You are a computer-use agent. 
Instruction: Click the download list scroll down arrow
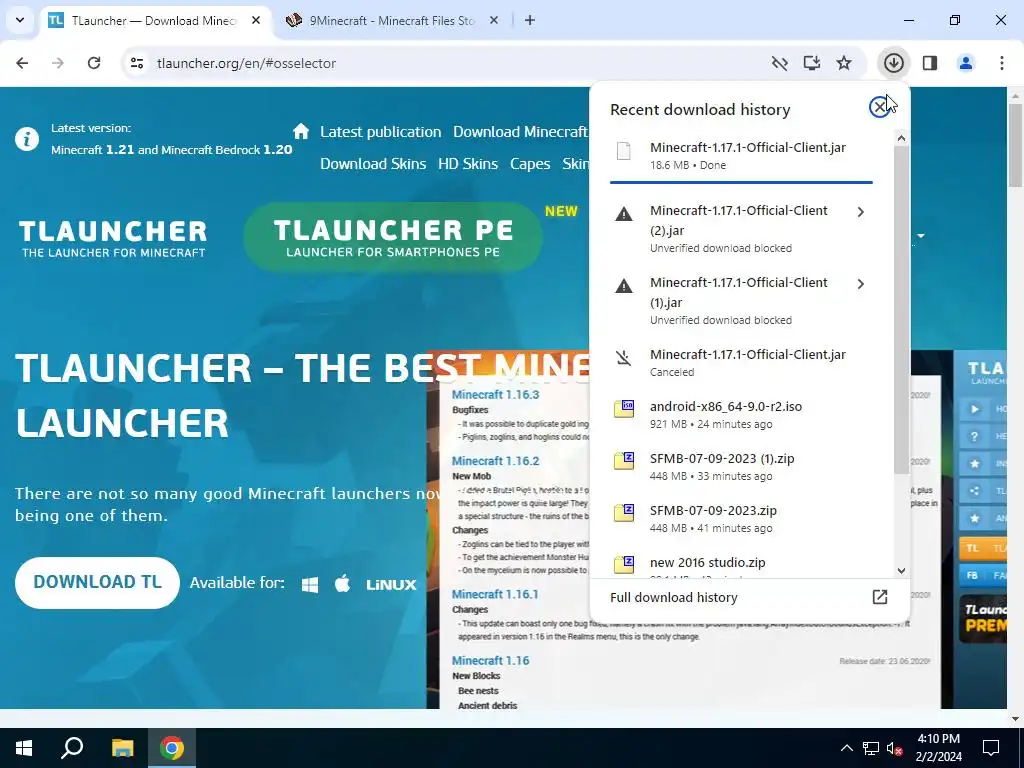(x=901, y=571)
